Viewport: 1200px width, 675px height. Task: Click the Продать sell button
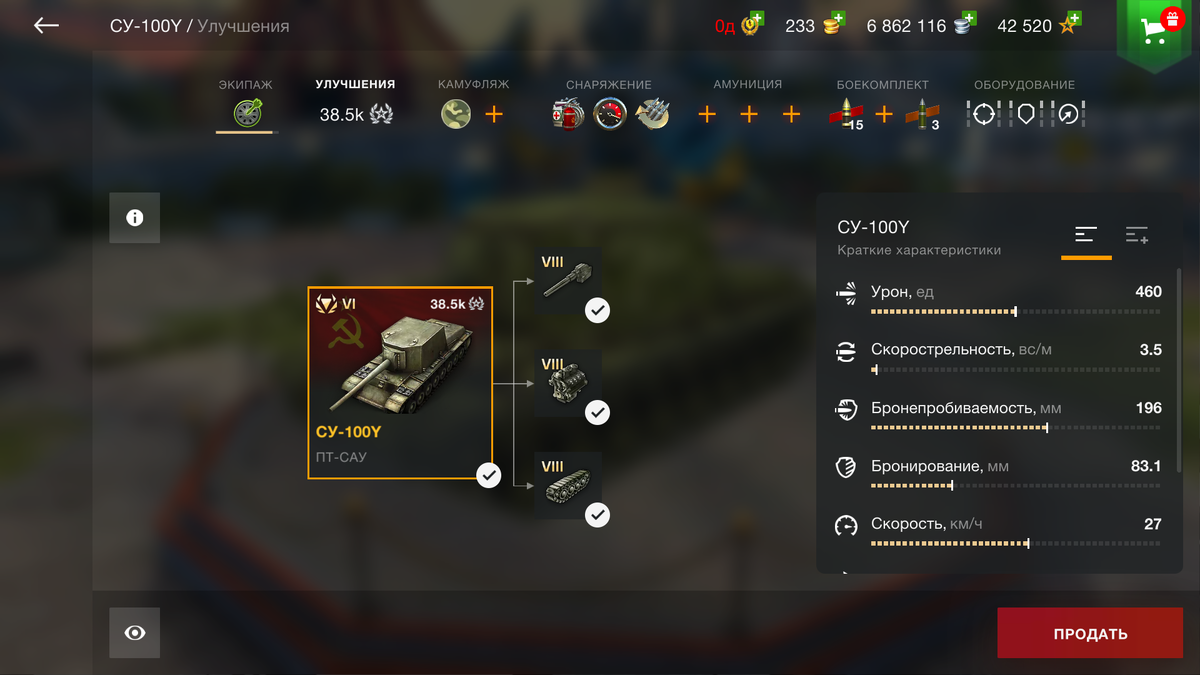pyautogui.click(x=1090, y=633)
